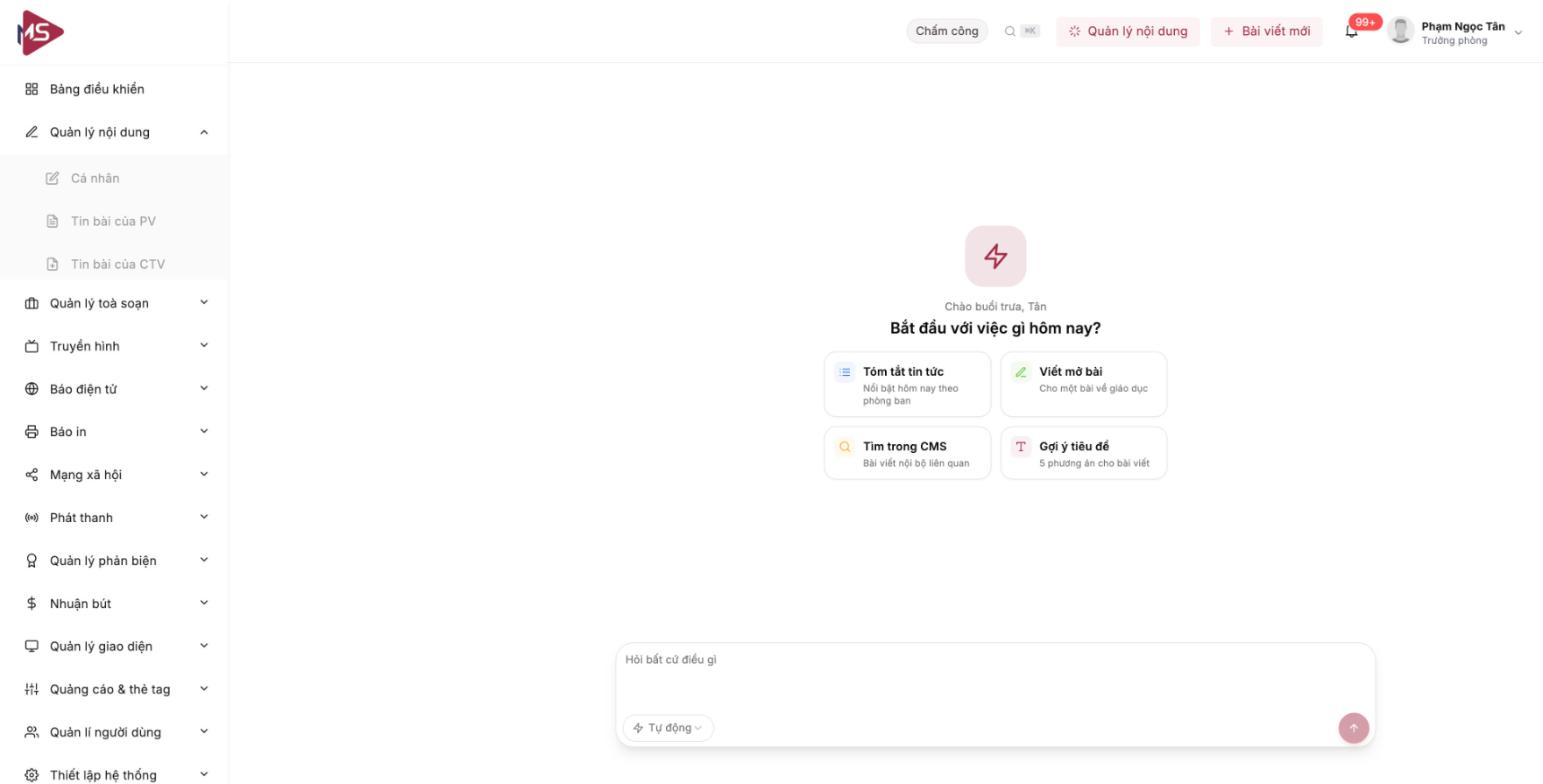This screenshot has width=1543, height=784.
Task: Open the Cá nhân submenu item
Action: point(114,178)
